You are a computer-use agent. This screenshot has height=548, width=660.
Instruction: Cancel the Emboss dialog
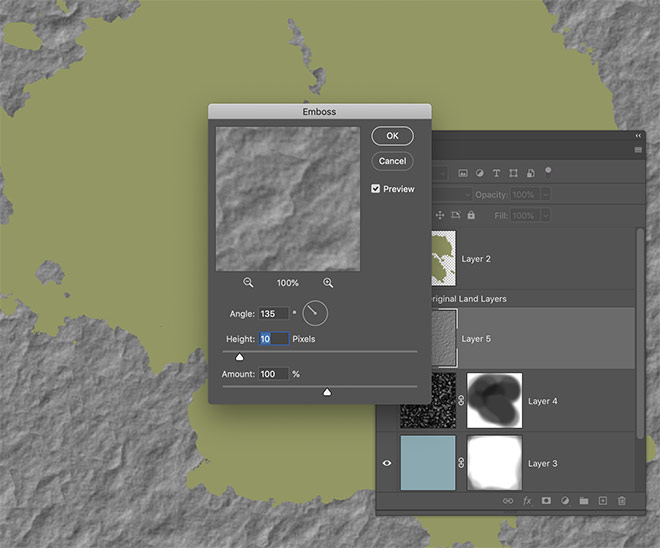(392, 161)
